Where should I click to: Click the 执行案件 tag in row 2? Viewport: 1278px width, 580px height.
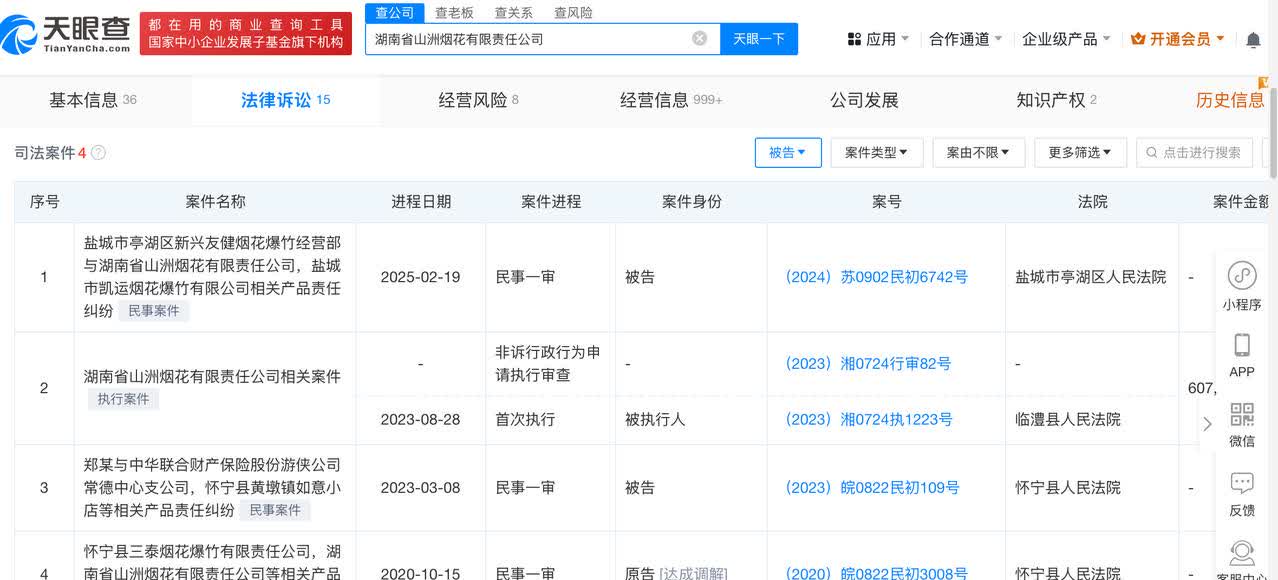pyautogui.click(x=123, y=399)
